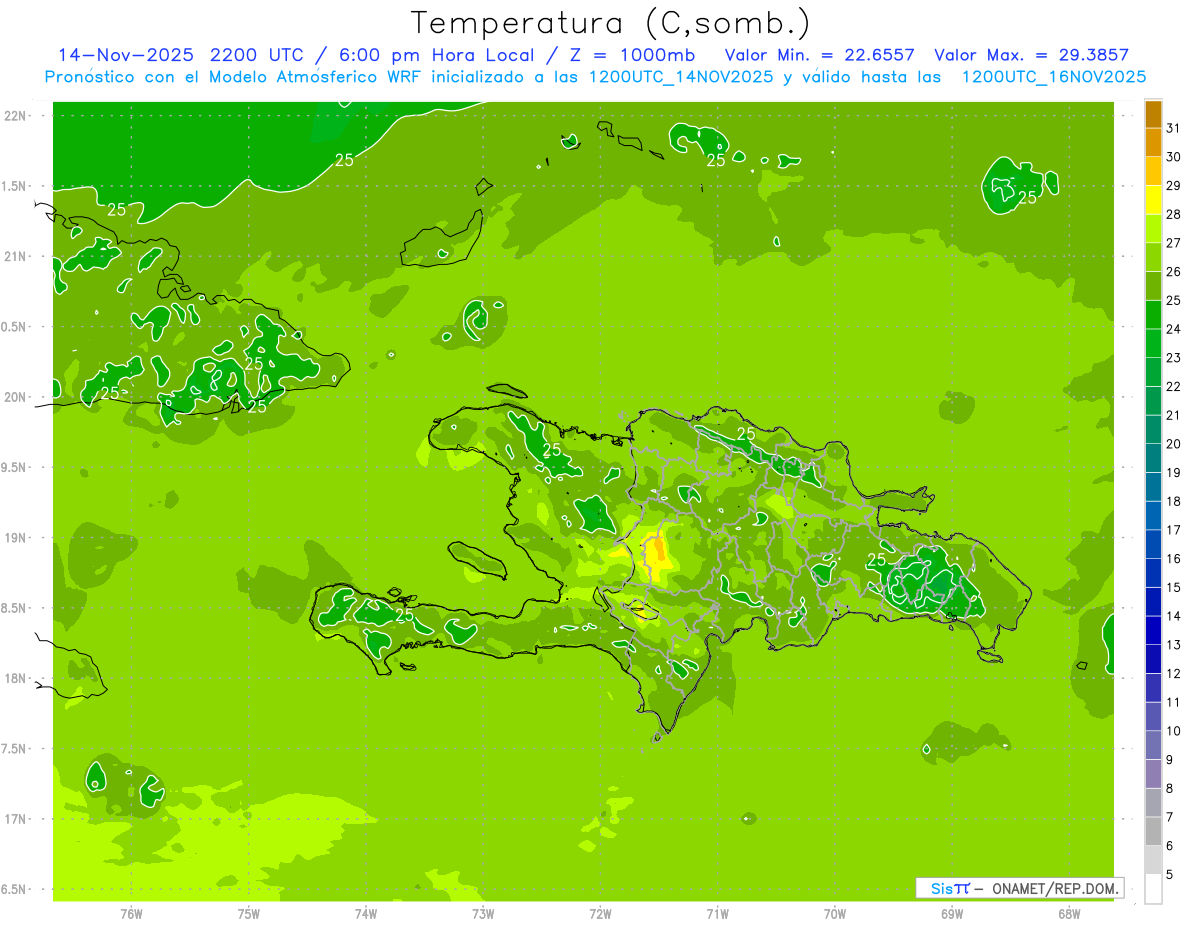Click the latitude label "18N"
The image size is (1200, 927).
coord(16,679)
